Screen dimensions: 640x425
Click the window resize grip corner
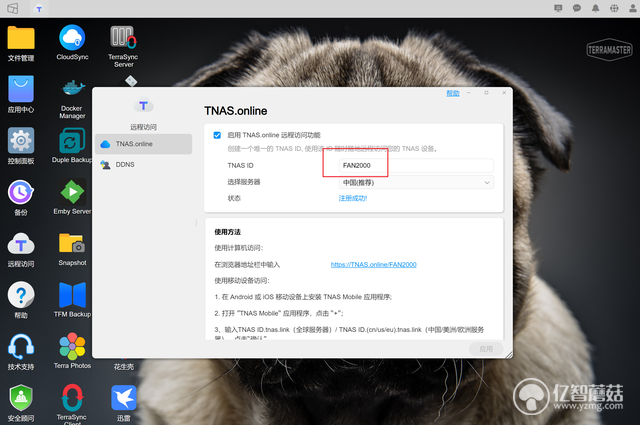[x=509, y=355]
